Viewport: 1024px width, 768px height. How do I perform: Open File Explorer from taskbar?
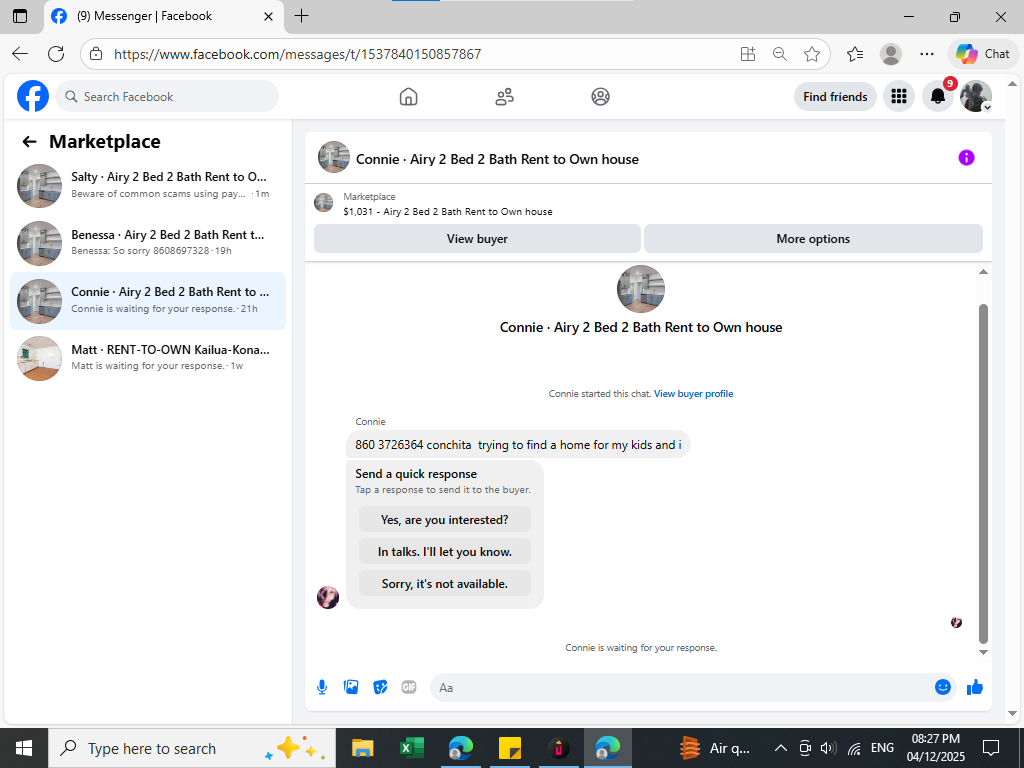[x=362, y=748]
